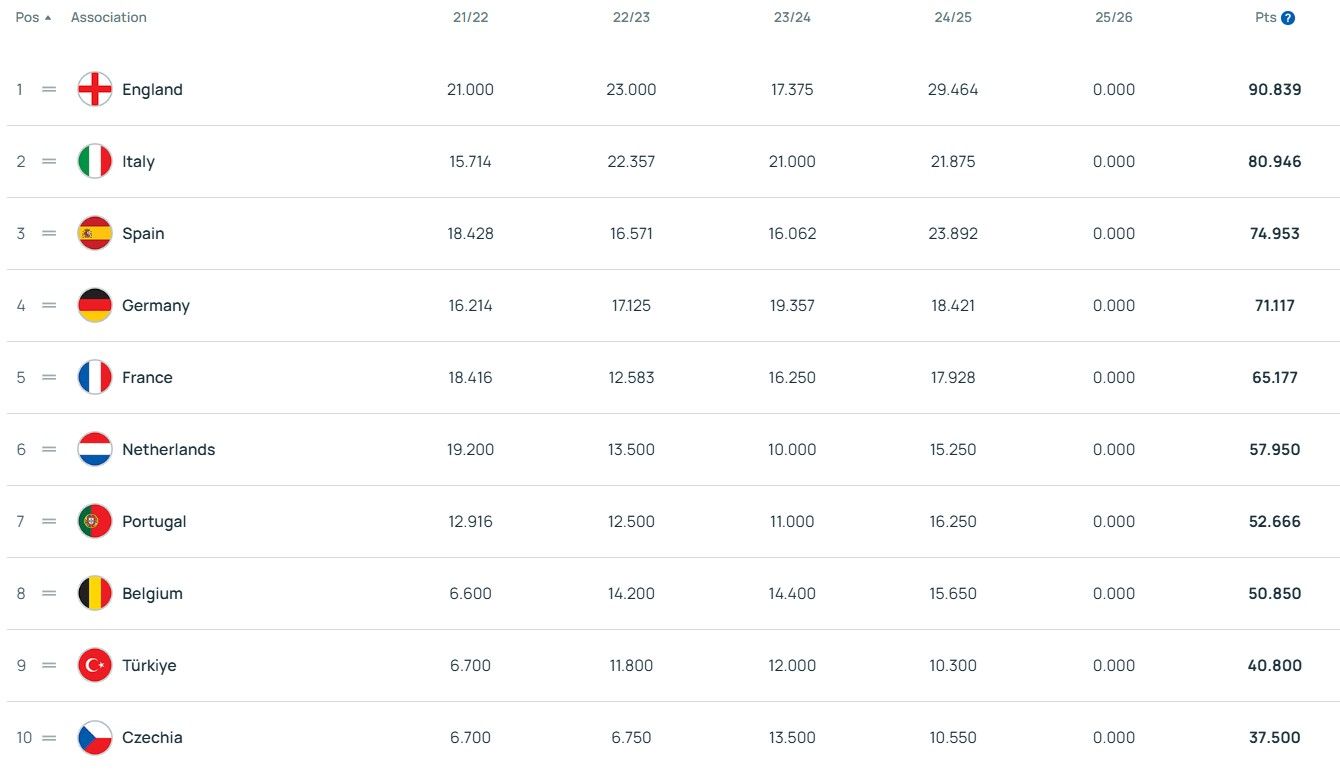Sort by the Pts column header
The image size is (1340, 776).
(1265, 18)
